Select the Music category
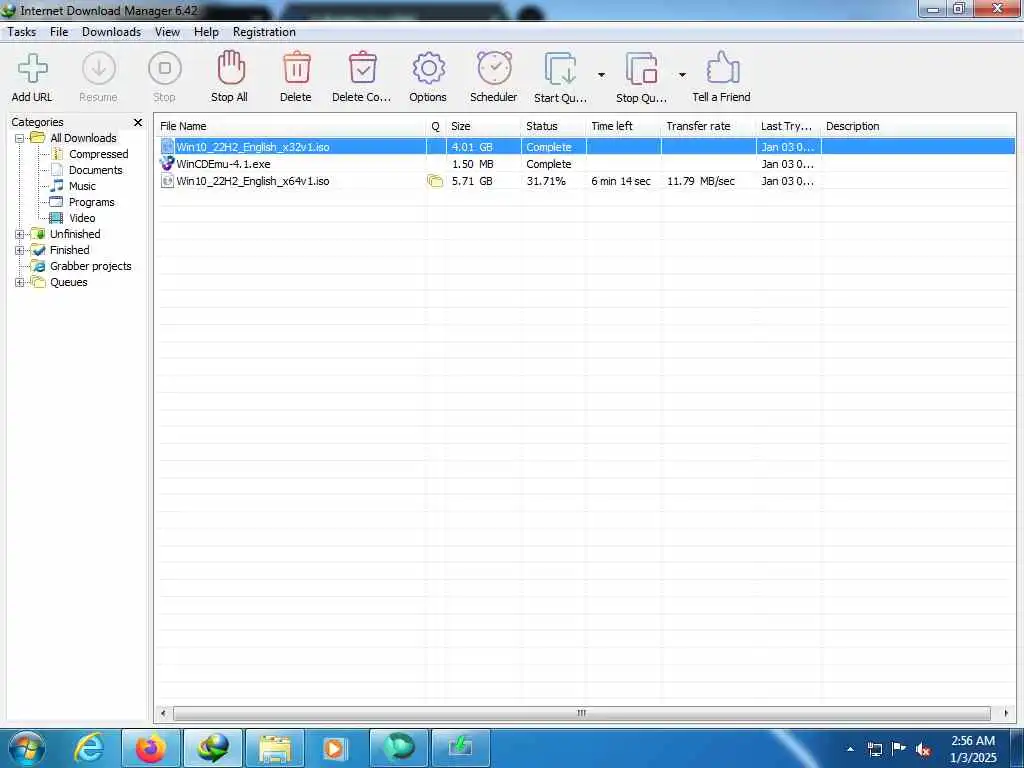The image size is (1024, 768). pos(82,186)
